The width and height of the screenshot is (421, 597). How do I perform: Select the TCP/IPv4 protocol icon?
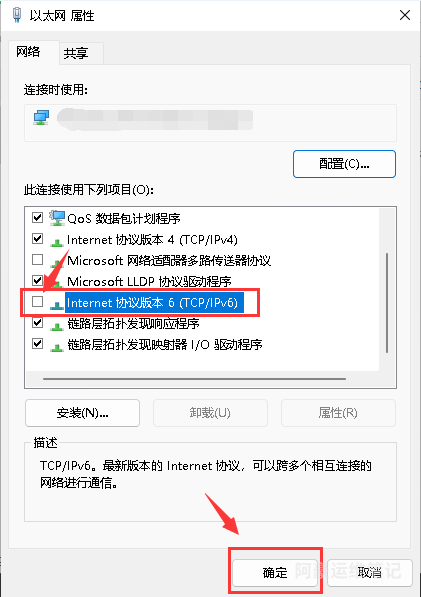click(57, 241)
